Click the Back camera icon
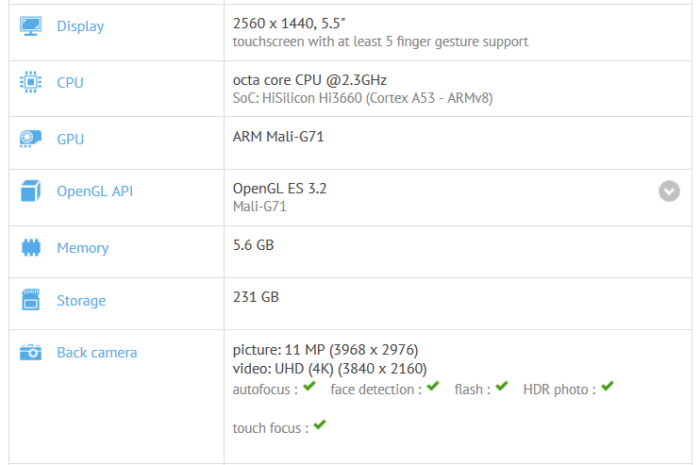Viewport: 700px width, 465px height. pyautogui.click(x=30, y=352)
